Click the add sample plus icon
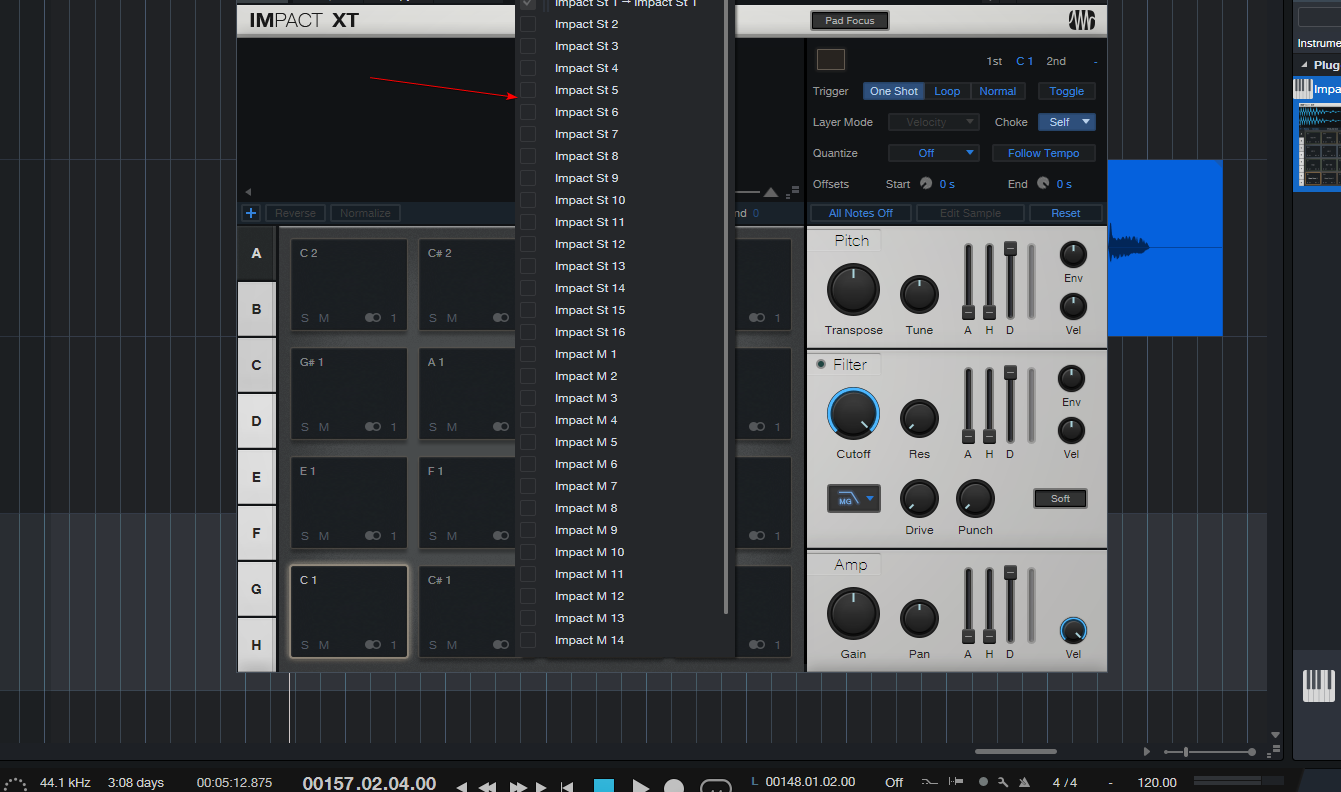 pyautogui.click(x=251, y=213)
